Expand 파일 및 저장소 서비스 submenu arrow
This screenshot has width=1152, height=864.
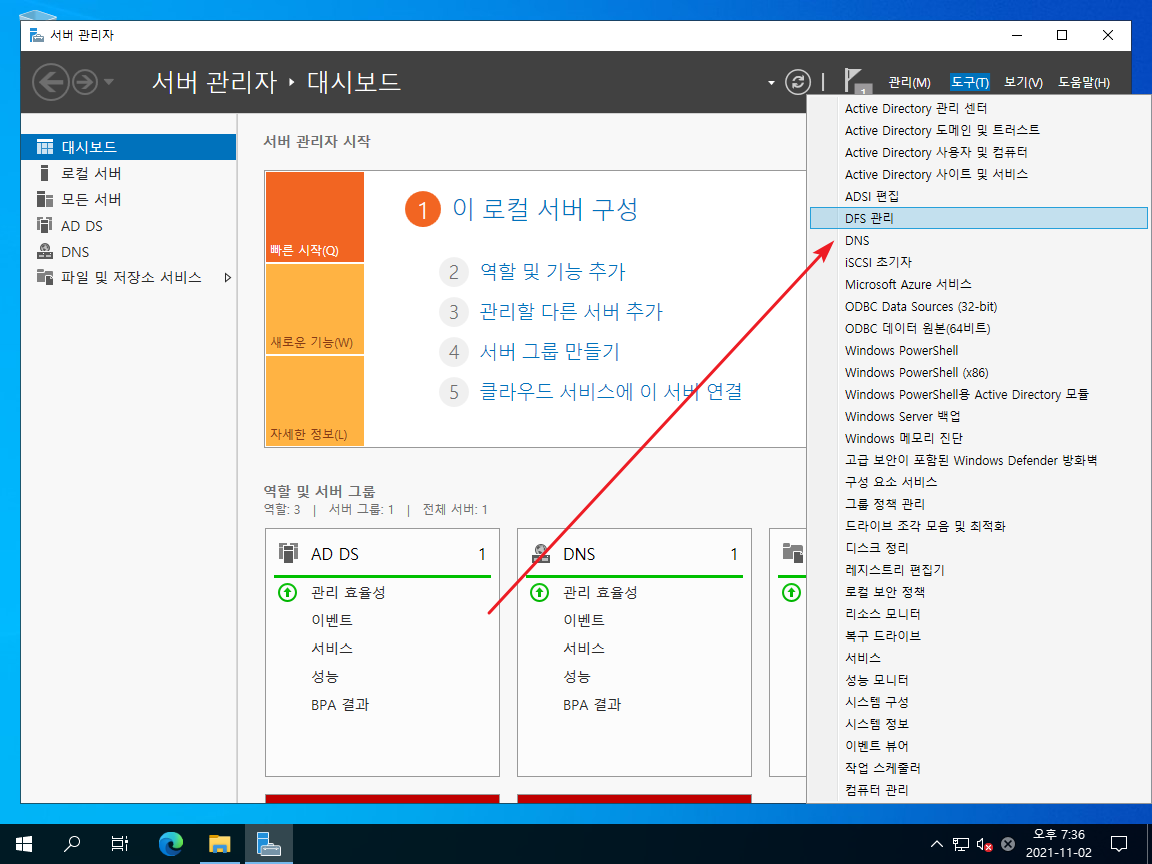(228, 278)
